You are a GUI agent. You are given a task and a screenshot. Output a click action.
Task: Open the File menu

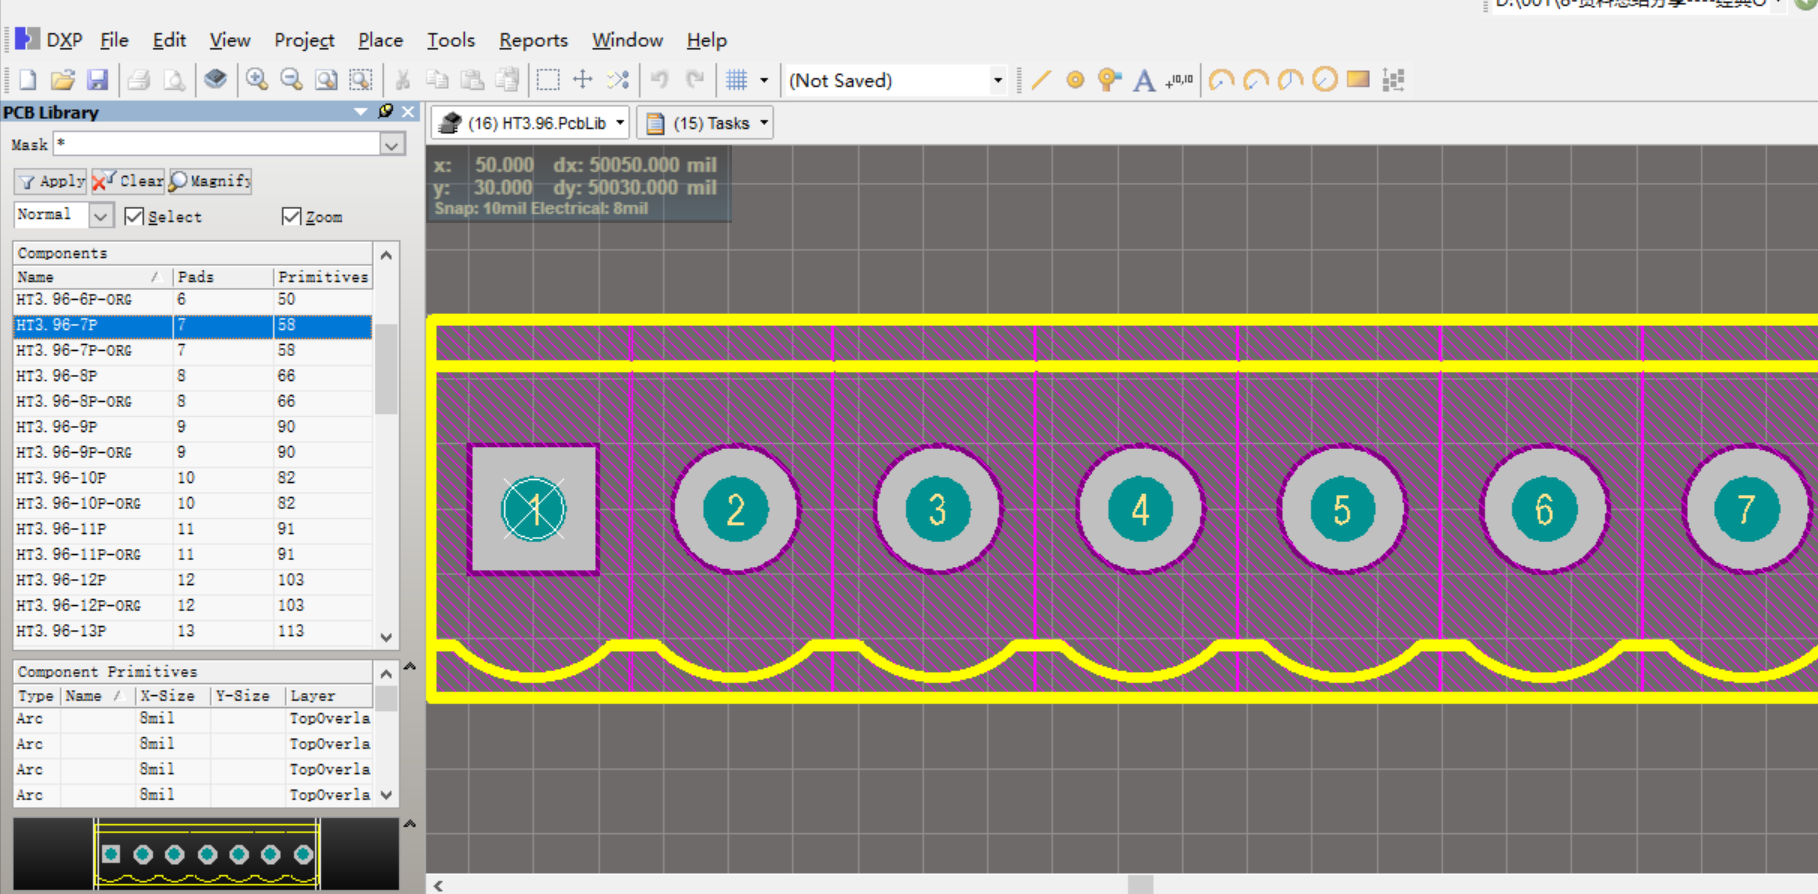[x=114, y=40]
